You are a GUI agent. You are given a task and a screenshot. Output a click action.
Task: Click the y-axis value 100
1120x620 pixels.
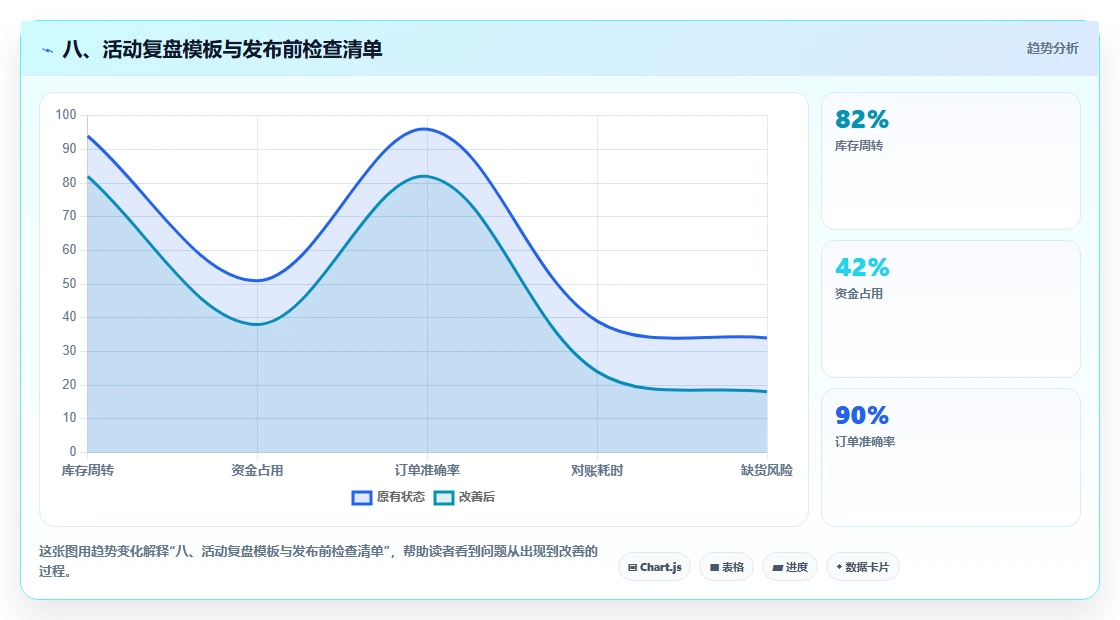[66, 115]
